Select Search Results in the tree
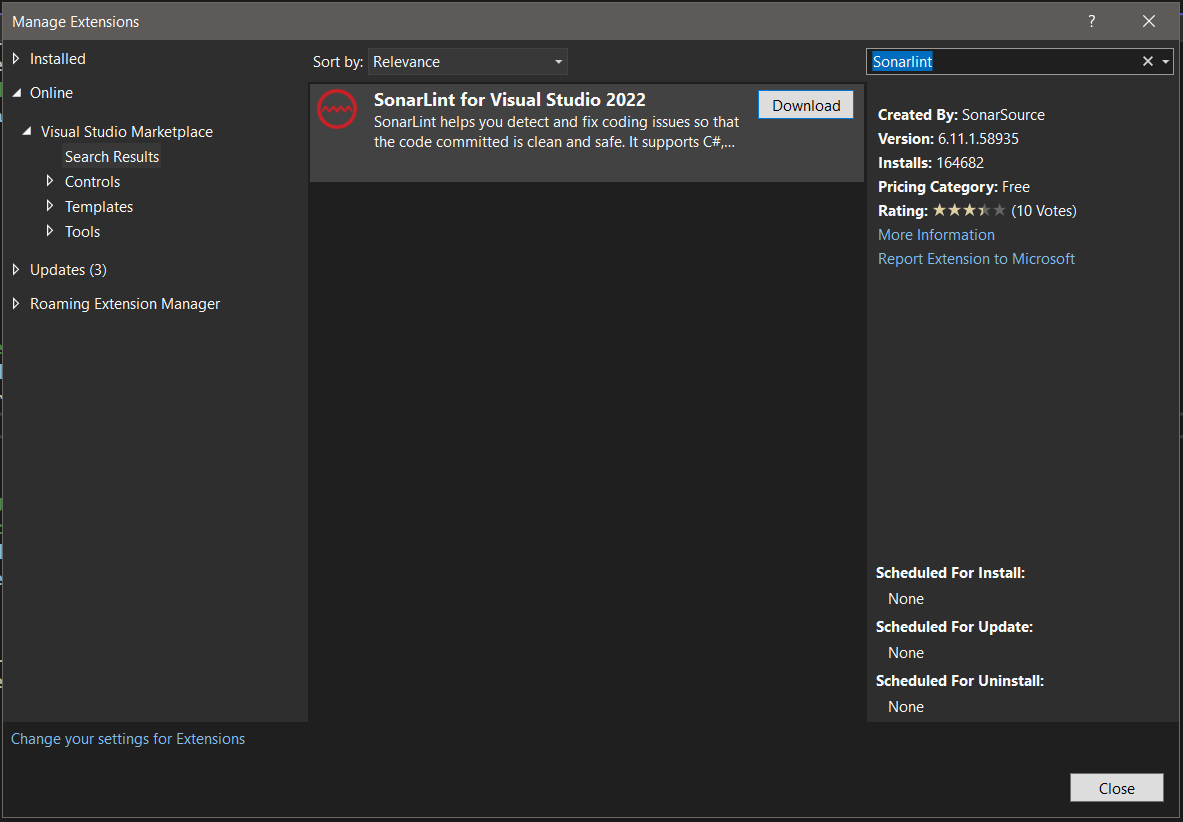Image resolution: width=1183 pixels, height=822 pixels. click(112, 157)
